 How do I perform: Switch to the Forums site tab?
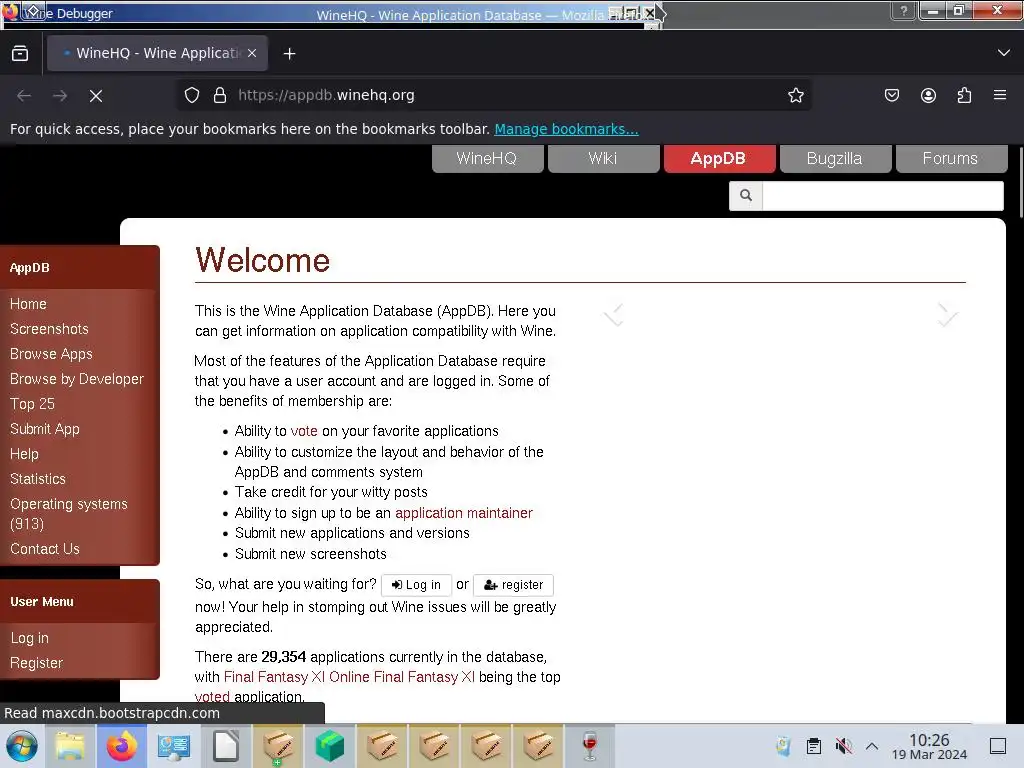click(x=952, y=159)
